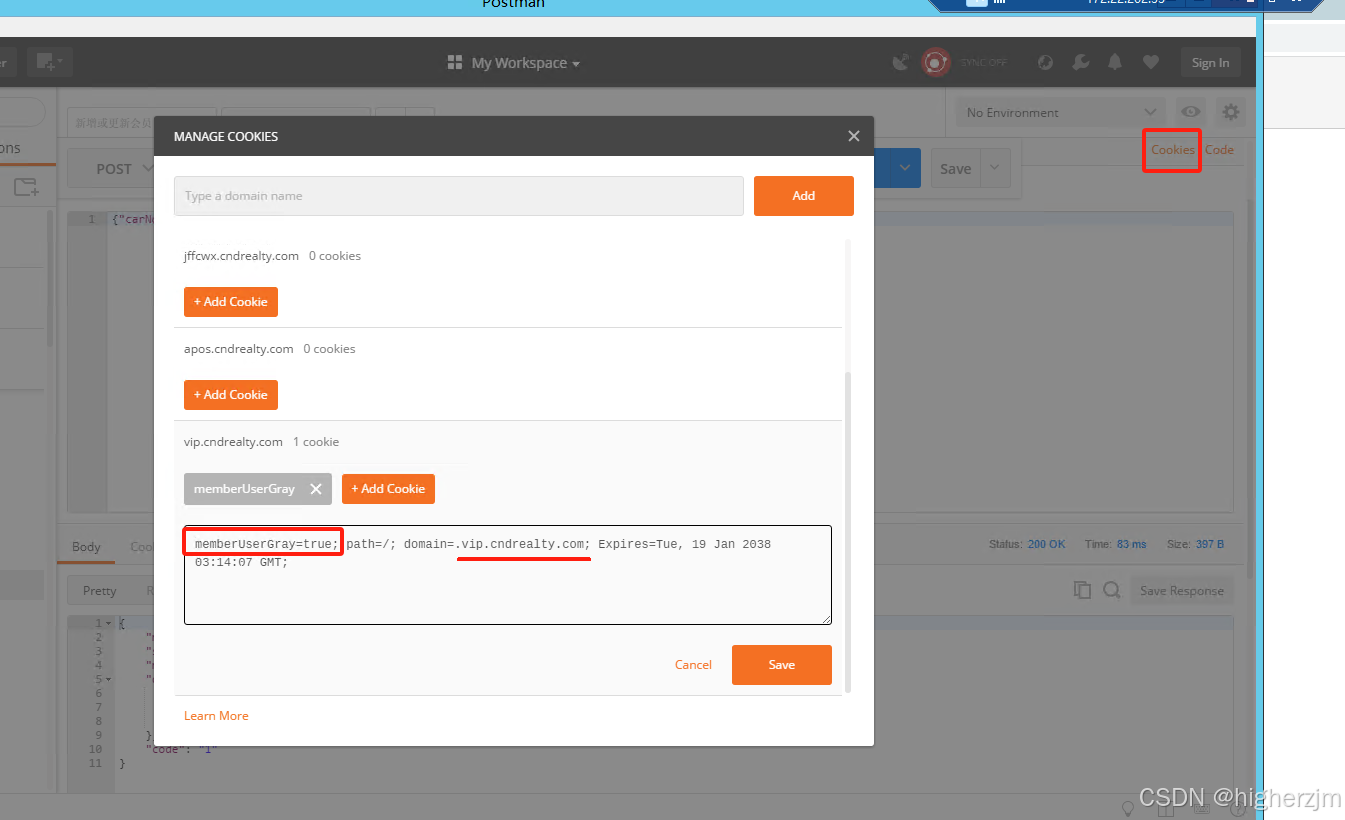Click the vip.cndrealty.com domain name
1345x820 pixels.
233,442
